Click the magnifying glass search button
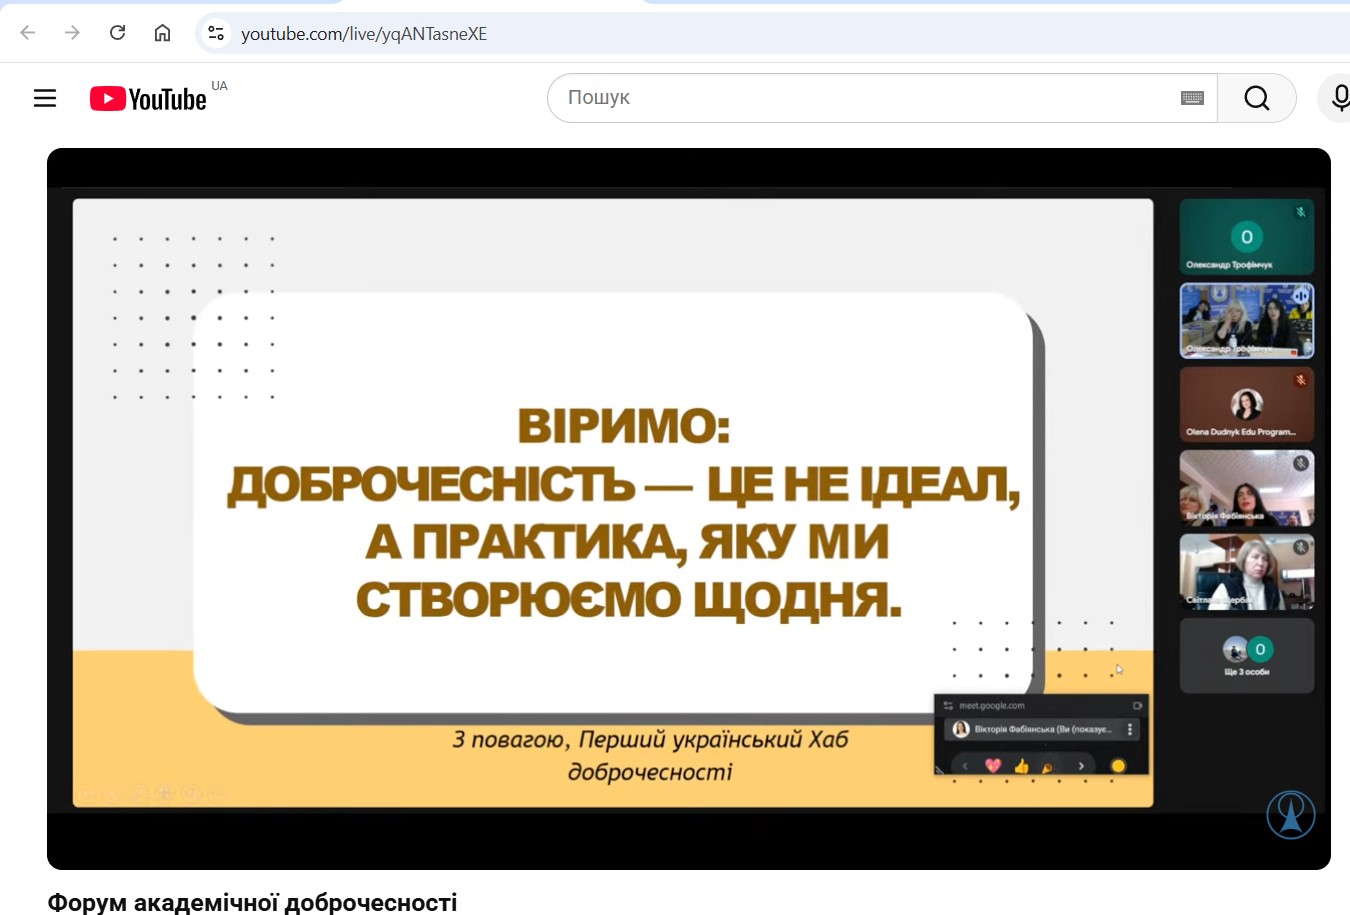The width and height of the screenshot is (1350, 915). (x=1256, y=98)
